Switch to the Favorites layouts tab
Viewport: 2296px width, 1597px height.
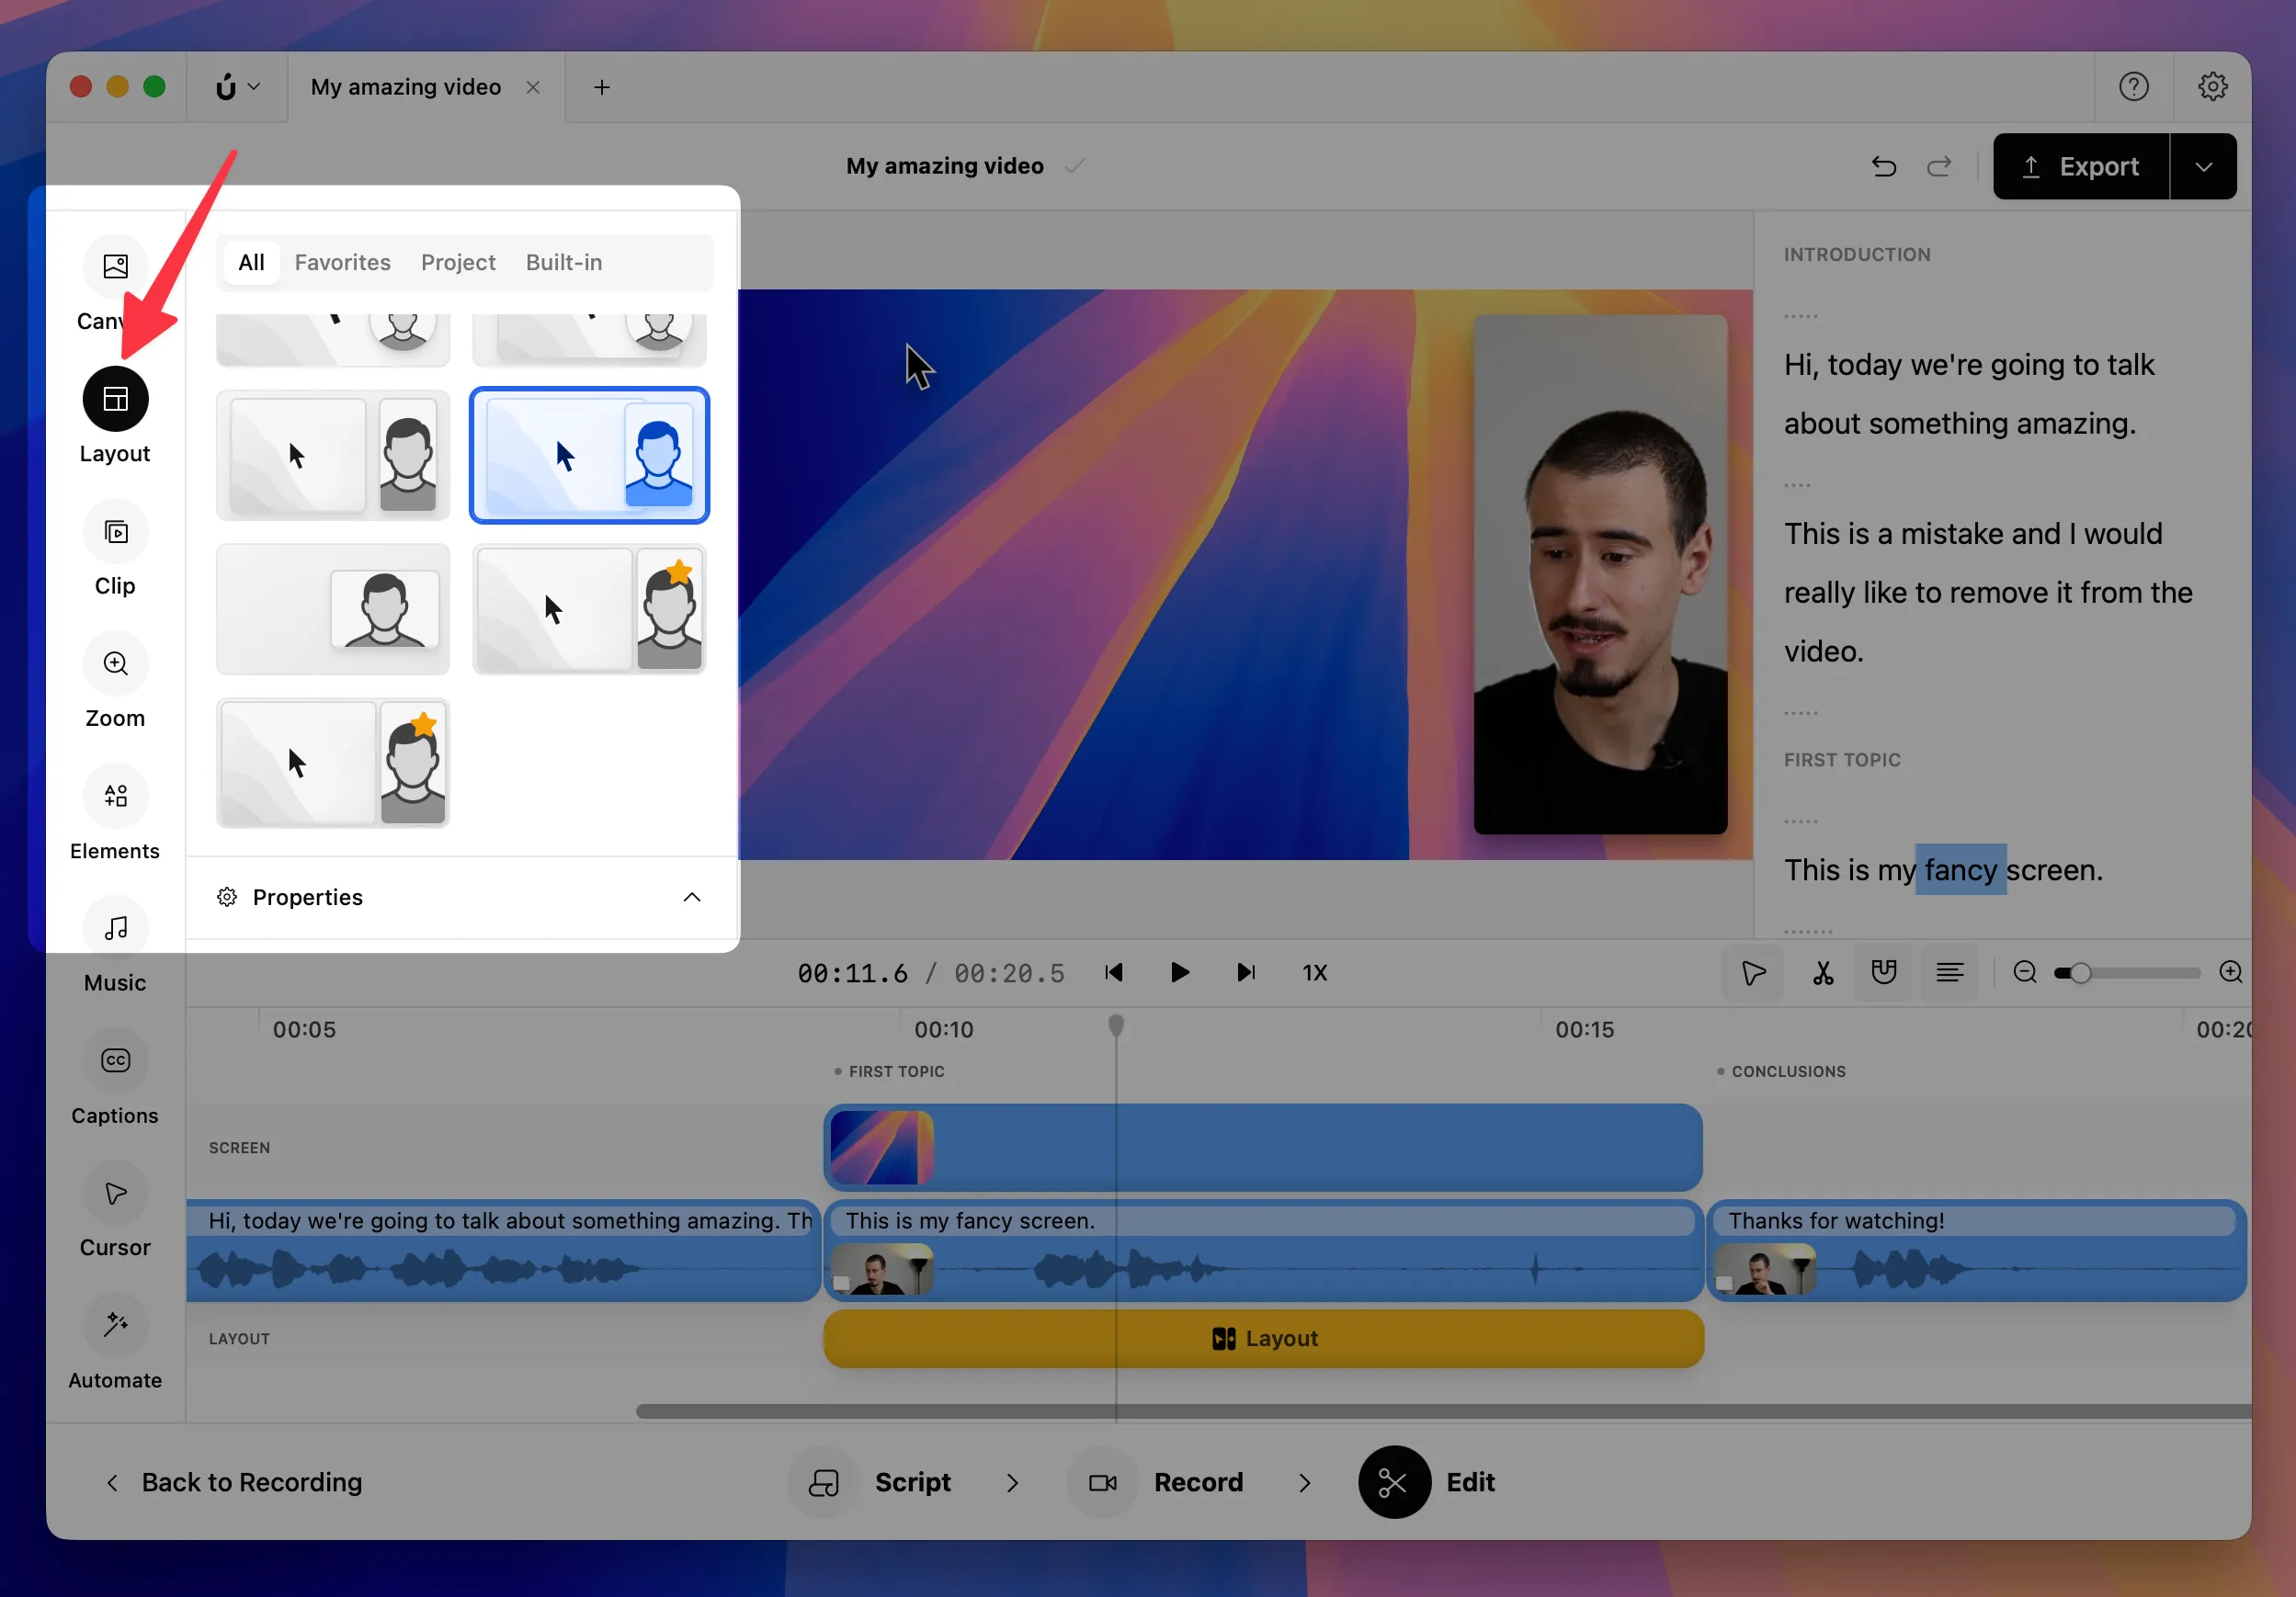click(342, 263)
